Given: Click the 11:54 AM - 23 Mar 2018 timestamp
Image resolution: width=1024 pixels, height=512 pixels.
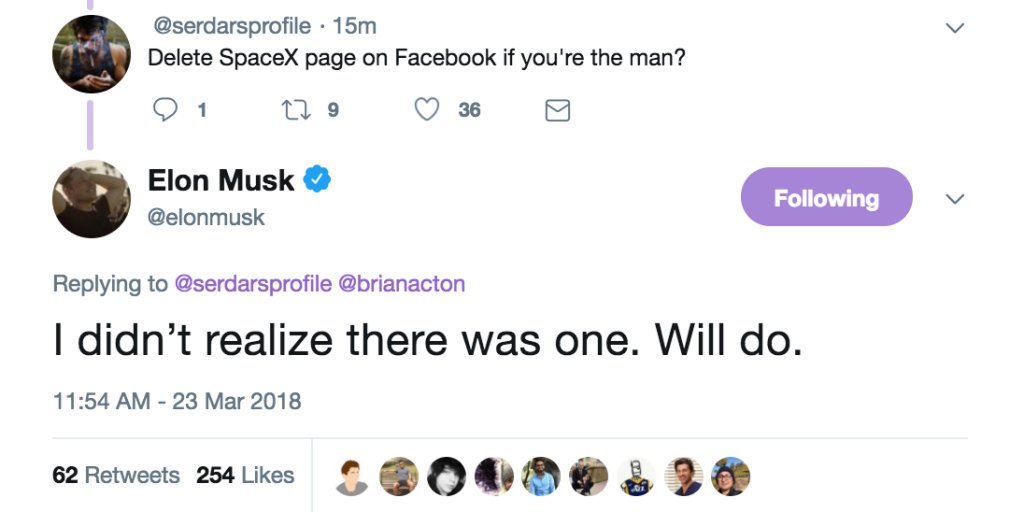Looking at the screenshot, I should (x=177, y=402).
